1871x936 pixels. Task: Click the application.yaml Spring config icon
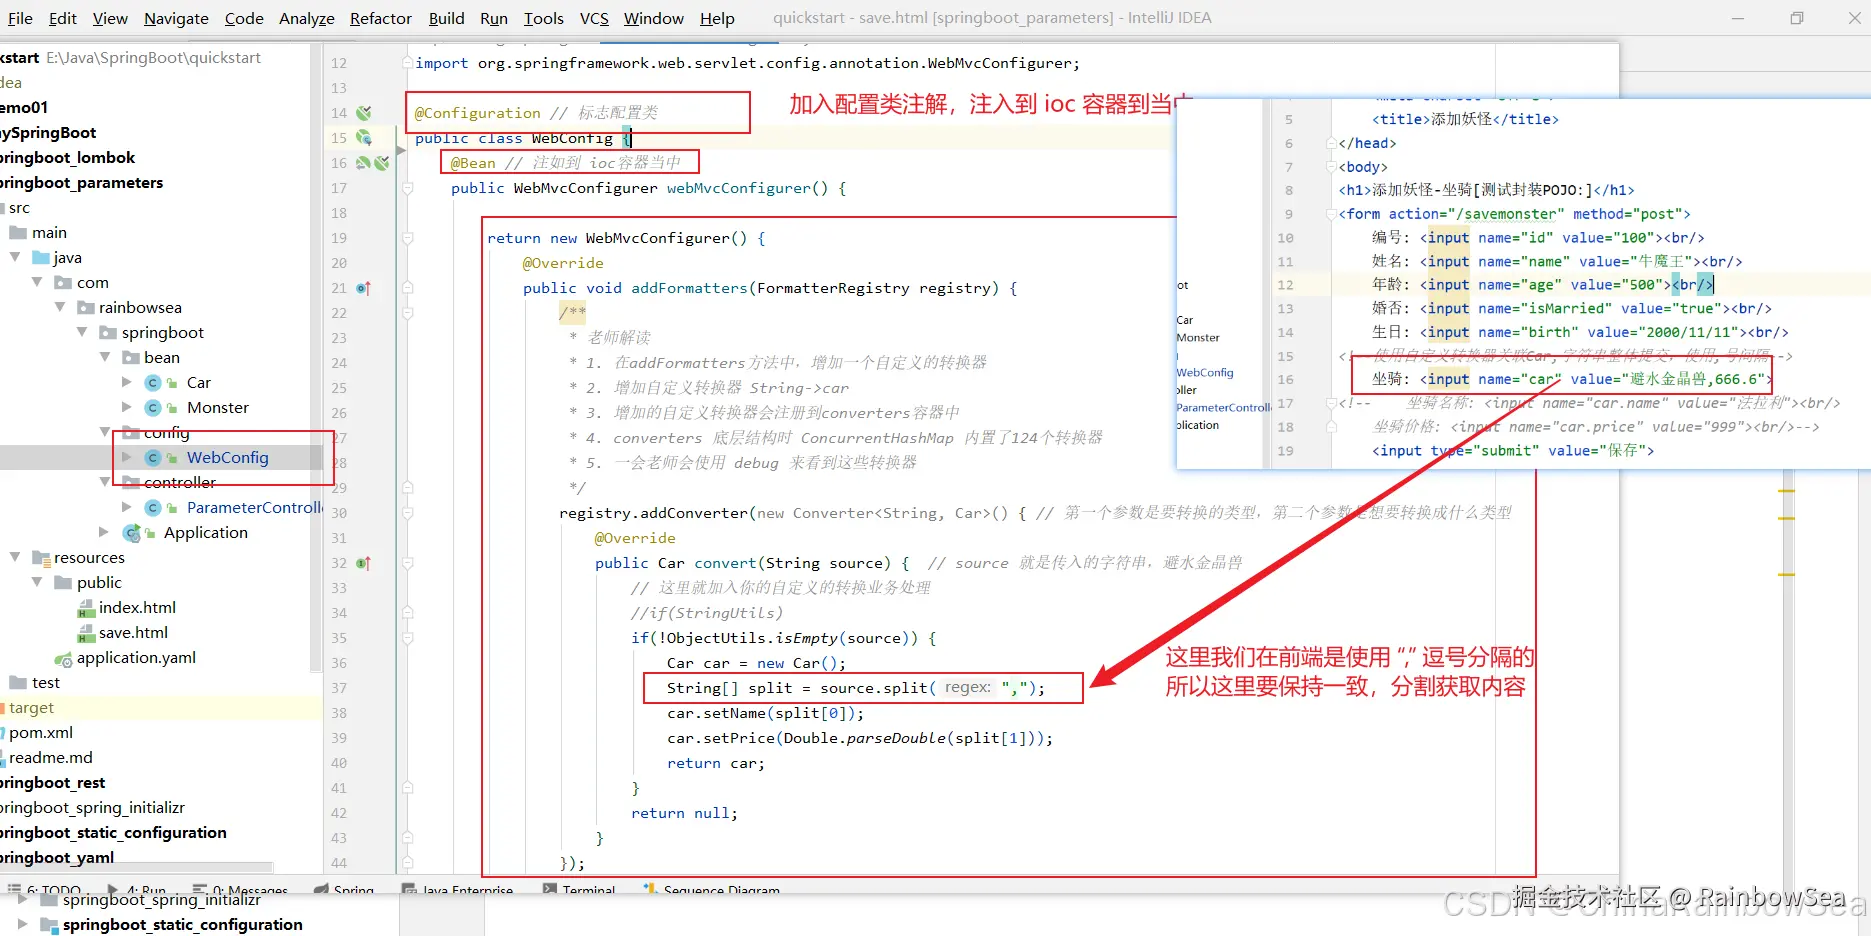63,658
